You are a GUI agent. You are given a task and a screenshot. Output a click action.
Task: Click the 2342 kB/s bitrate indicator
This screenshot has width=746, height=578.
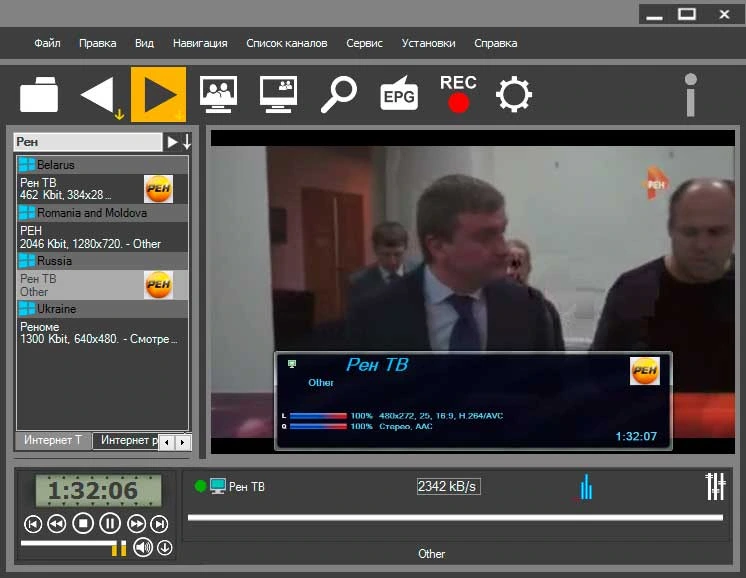[x=448, y=486]
